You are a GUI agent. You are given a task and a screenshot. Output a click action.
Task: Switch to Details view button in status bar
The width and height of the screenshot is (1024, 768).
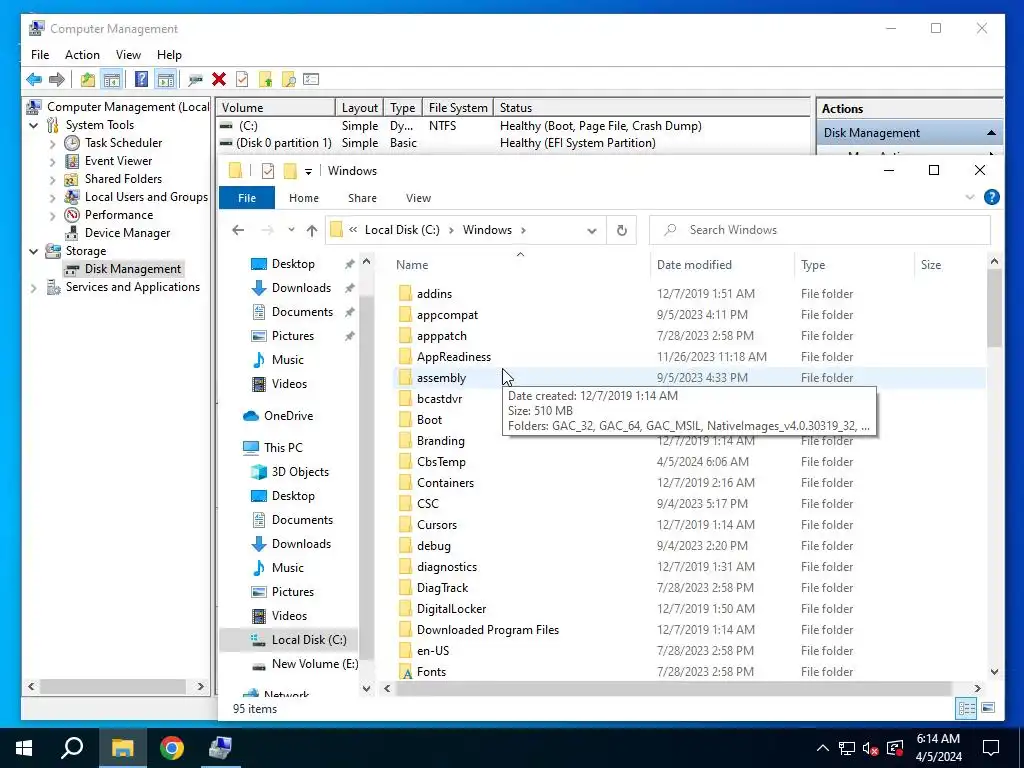967,708
